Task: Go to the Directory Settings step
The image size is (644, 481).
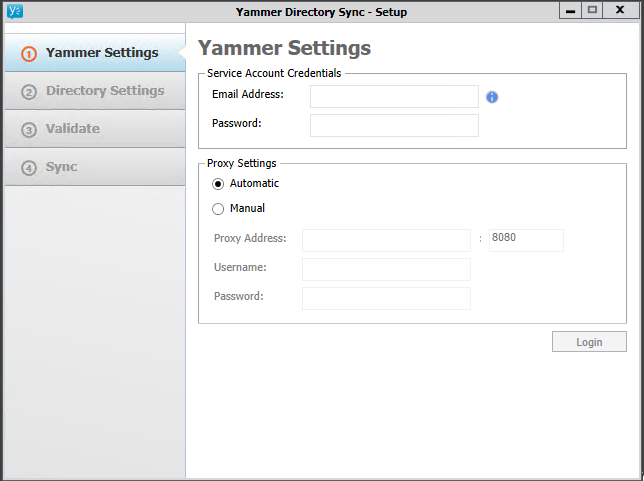Action: (104, 91)
